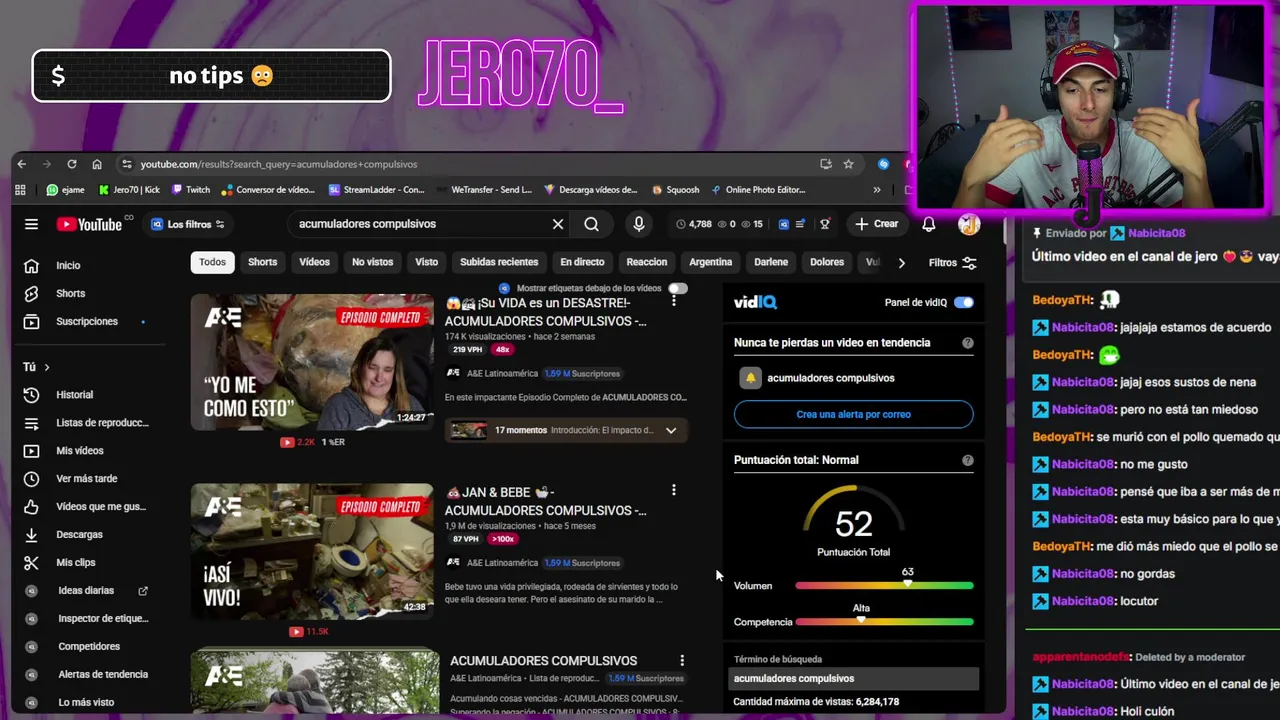This screenshot has height=720, width=1280.
Task: Click the Volumen score bar
Action: pos(884,585)
